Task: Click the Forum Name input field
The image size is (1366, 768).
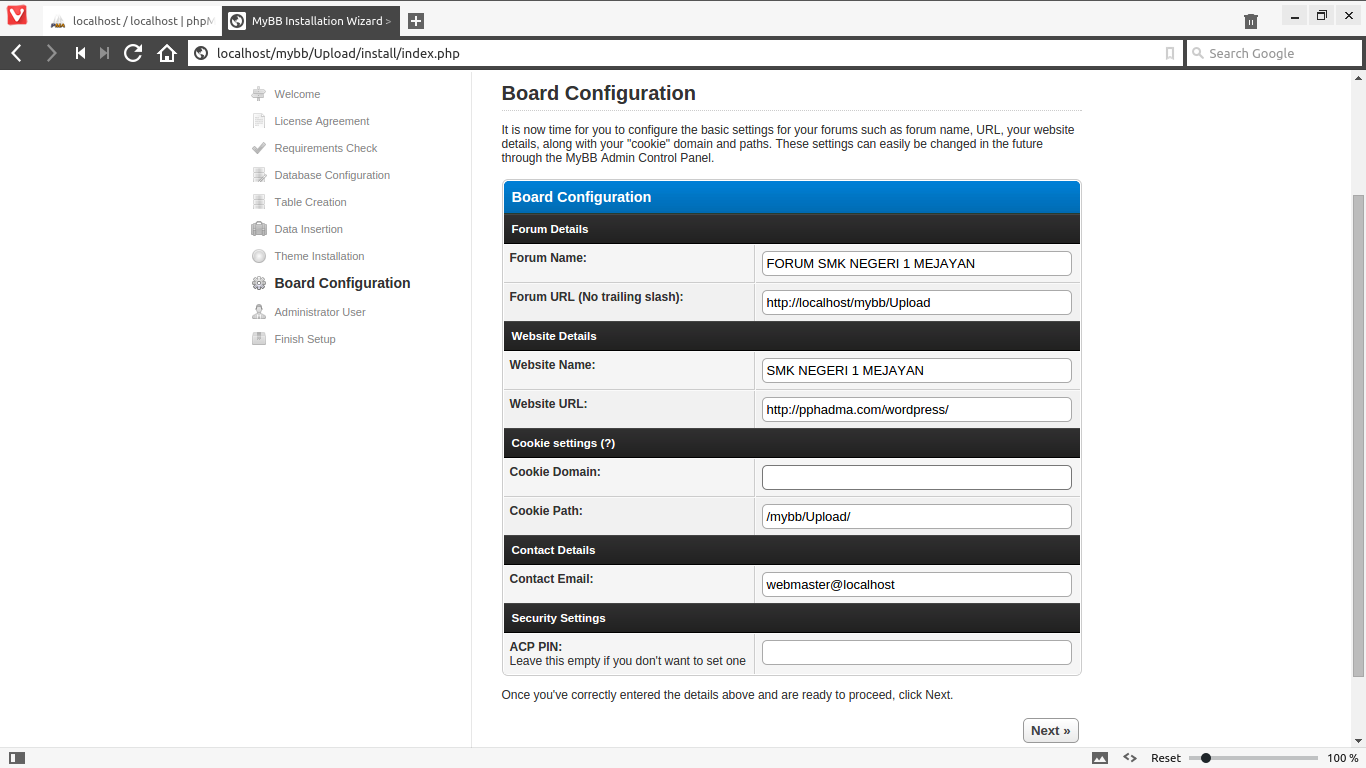Action: 916,263
